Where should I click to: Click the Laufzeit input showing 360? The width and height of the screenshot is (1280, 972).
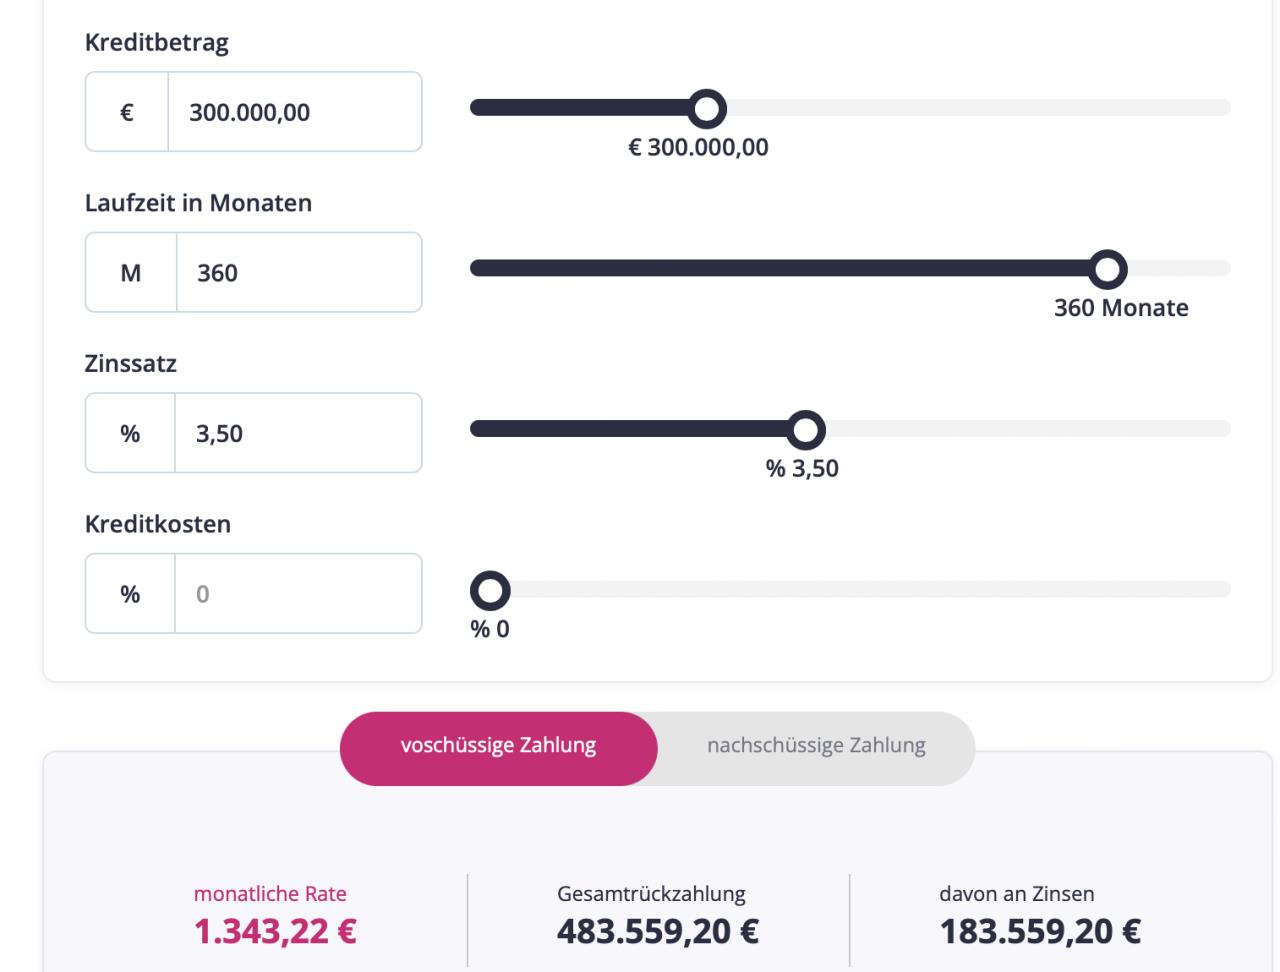point(298,273)
